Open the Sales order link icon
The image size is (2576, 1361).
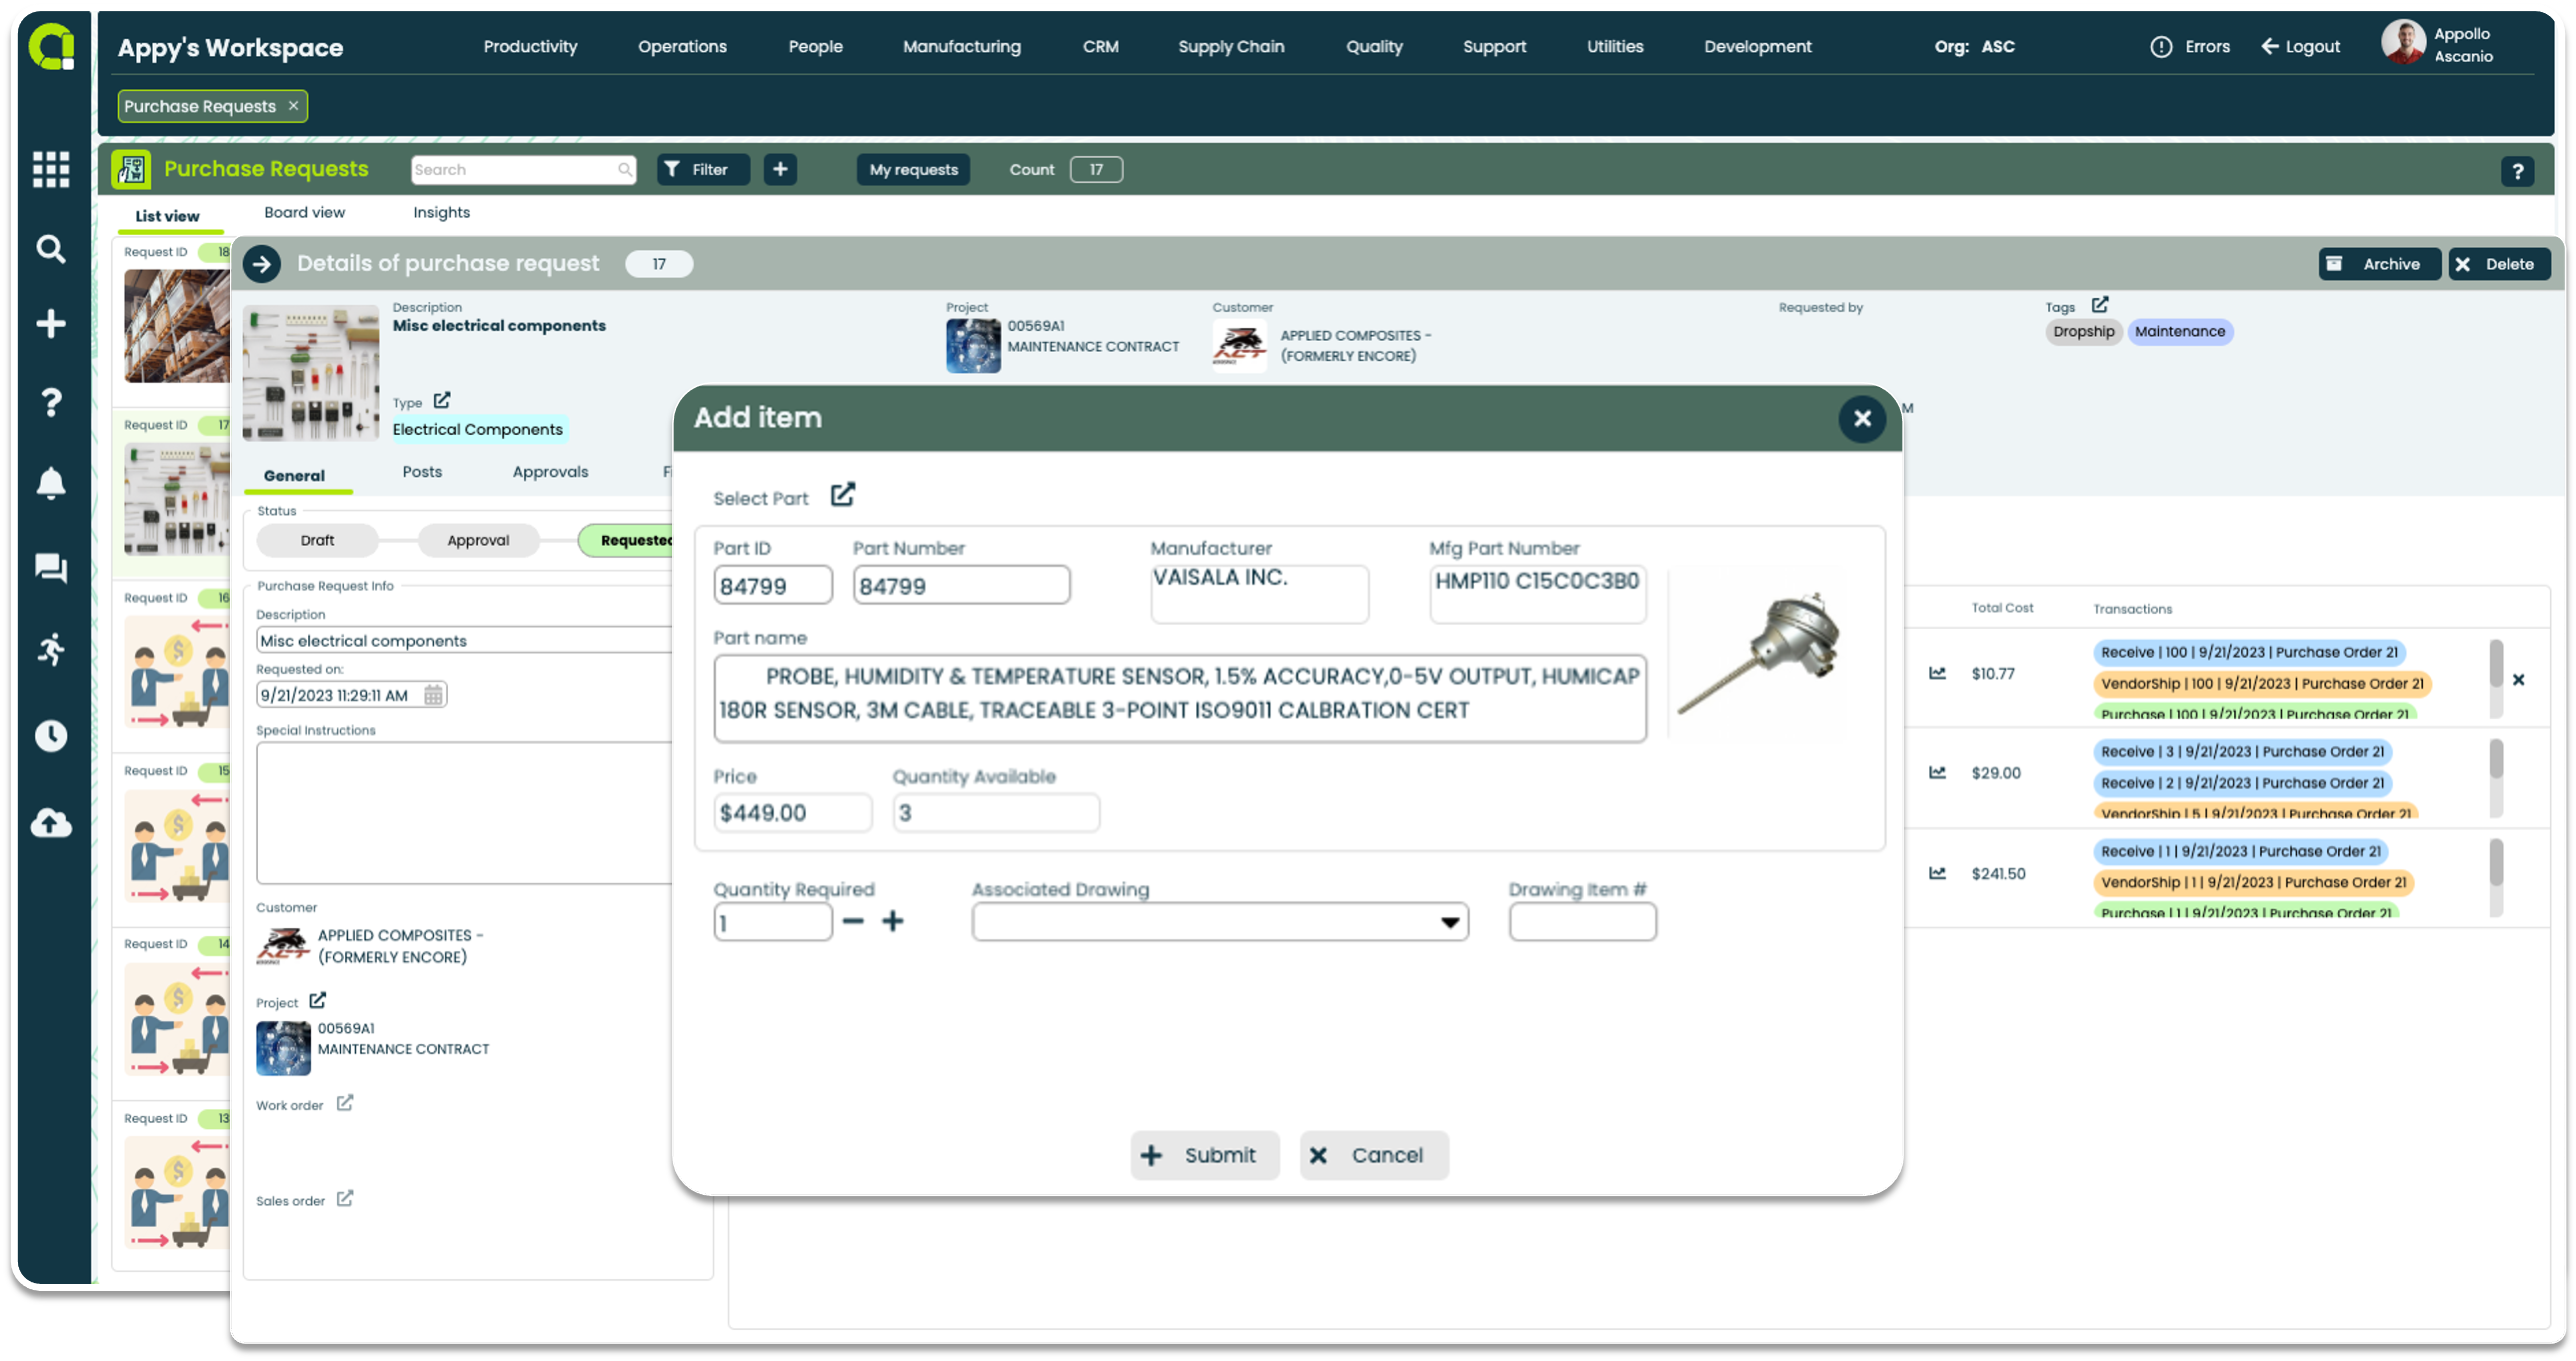pos(345,1198)
